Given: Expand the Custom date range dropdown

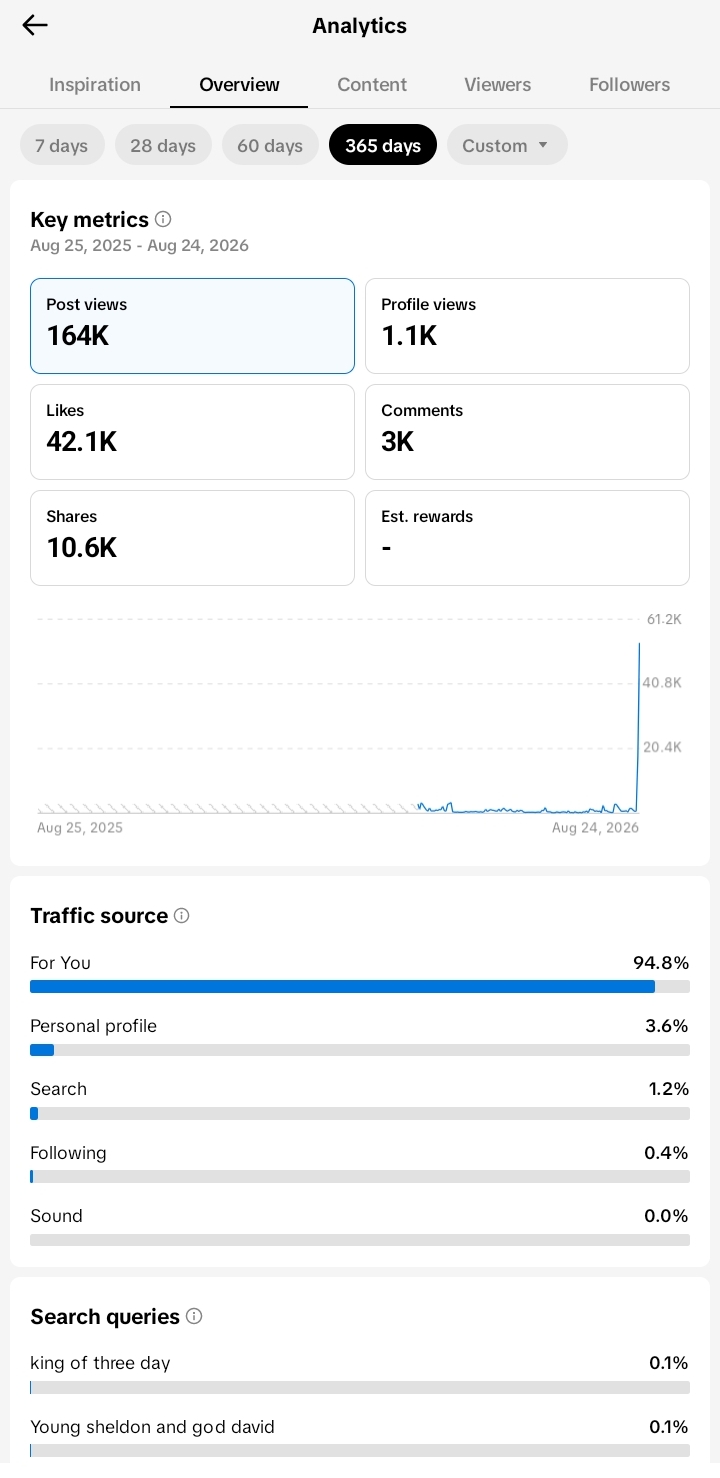Looking at the screenshot, I should click(x=507, y=145).
